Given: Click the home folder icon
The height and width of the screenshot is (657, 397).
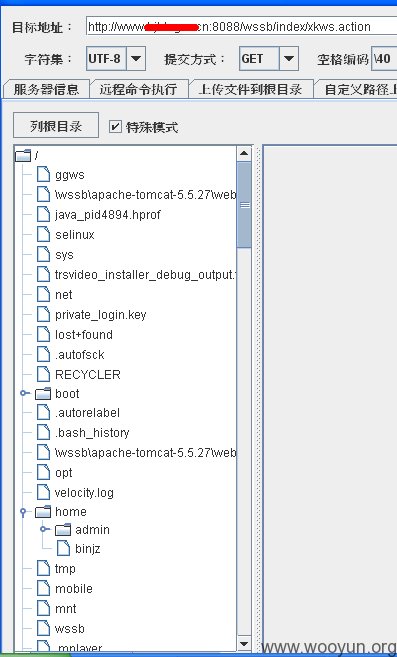Looking at the screenshot, I should [x=43, y=512].
